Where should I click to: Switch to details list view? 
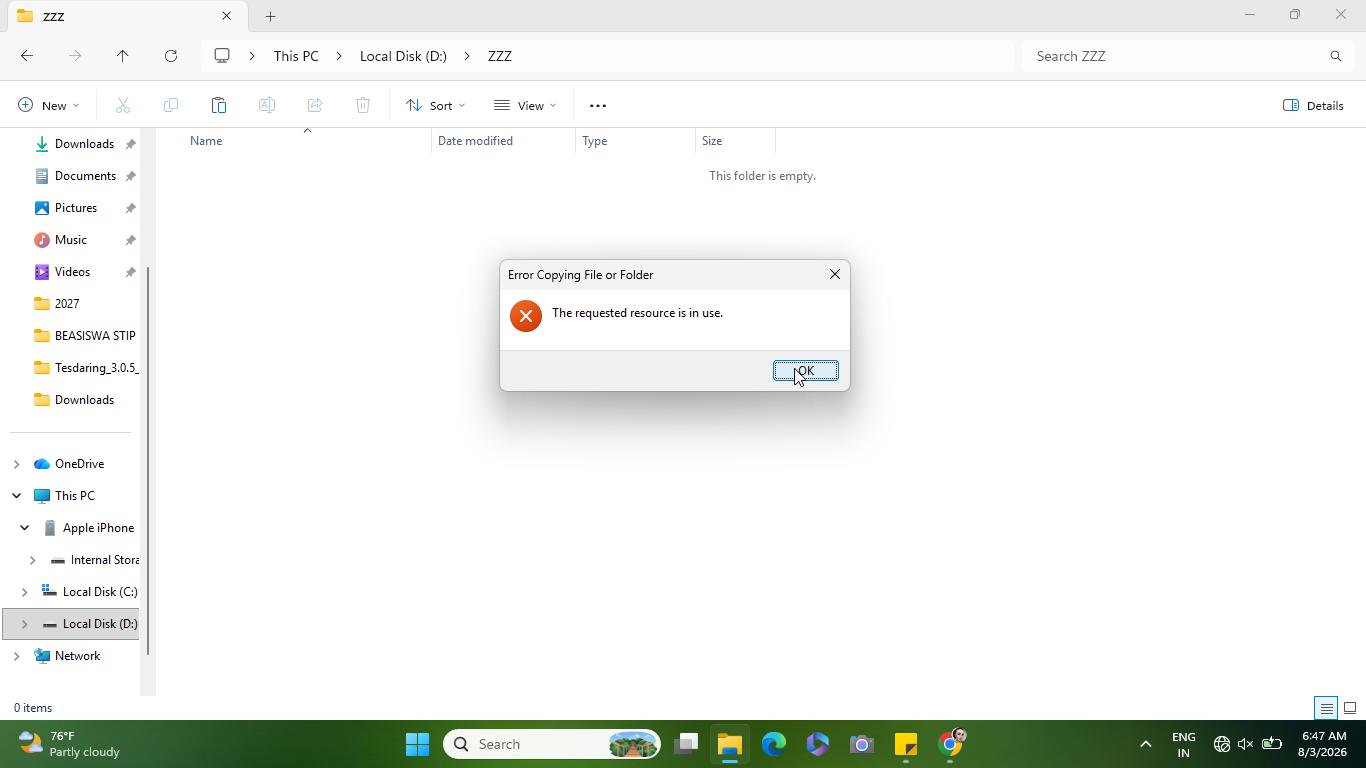(x=1326, y=708)
